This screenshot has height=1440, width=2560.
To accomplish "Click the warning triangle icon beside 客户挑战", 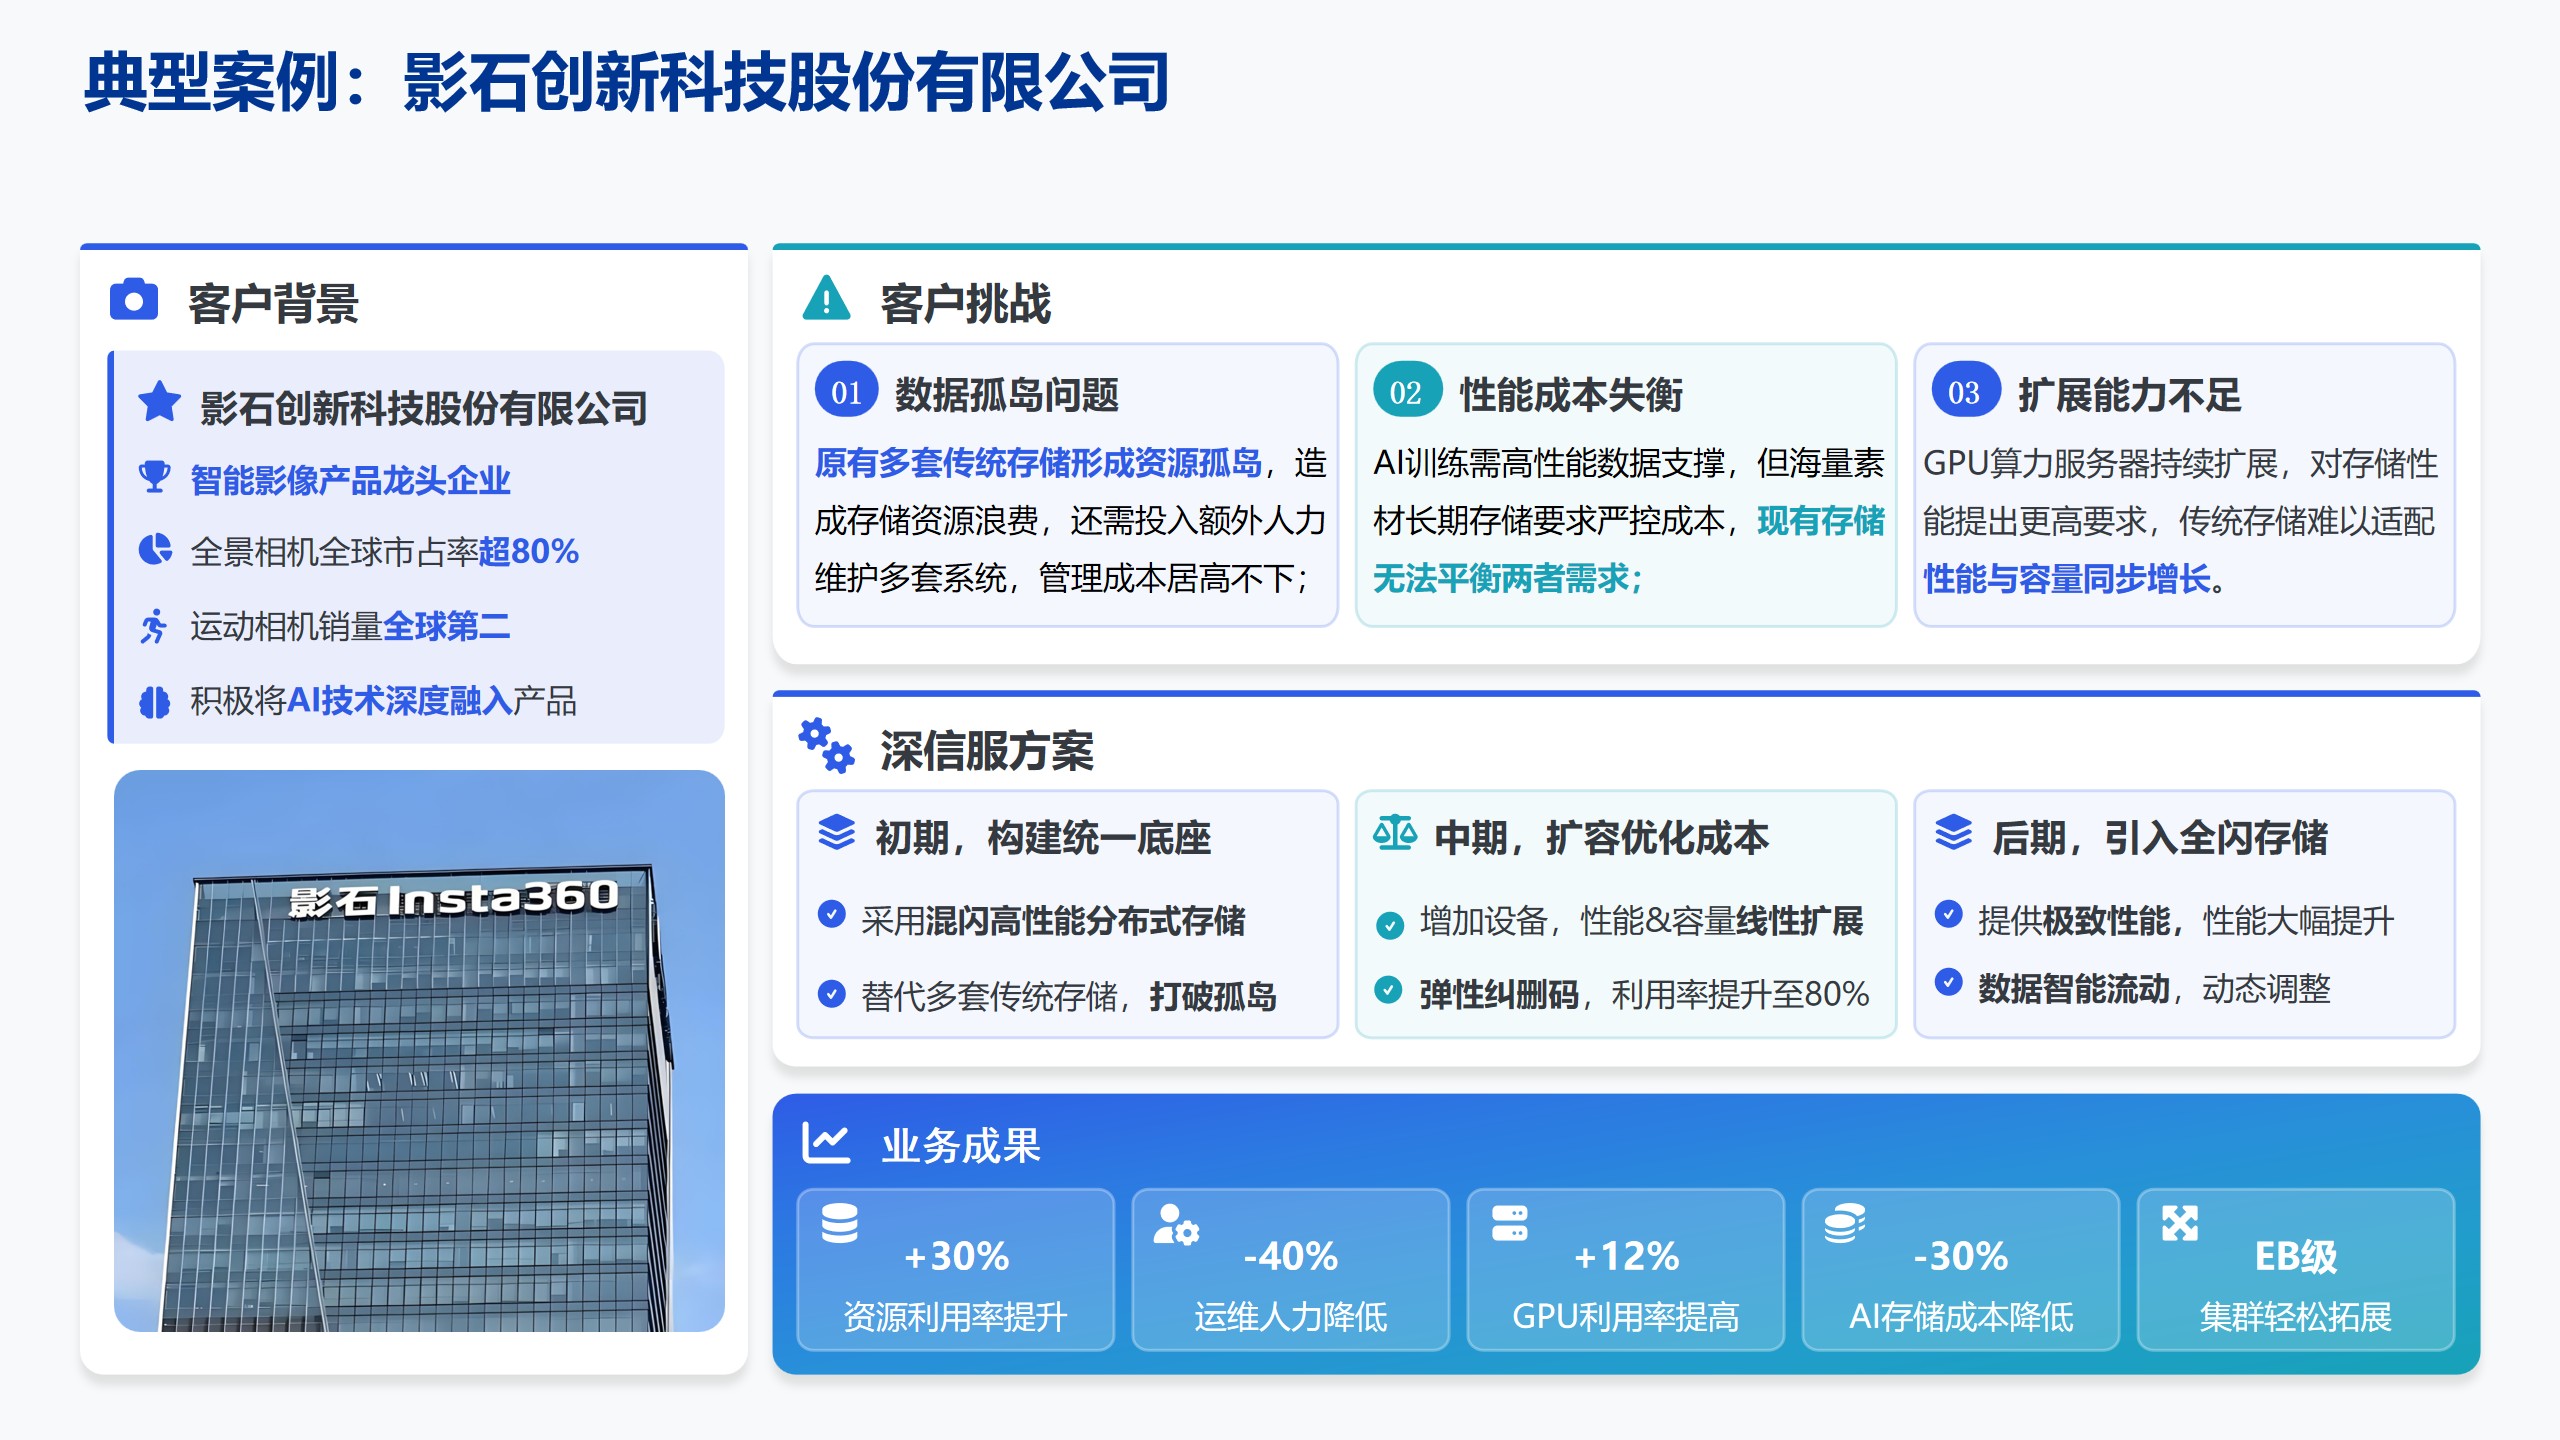I will (x=826, y=298).
